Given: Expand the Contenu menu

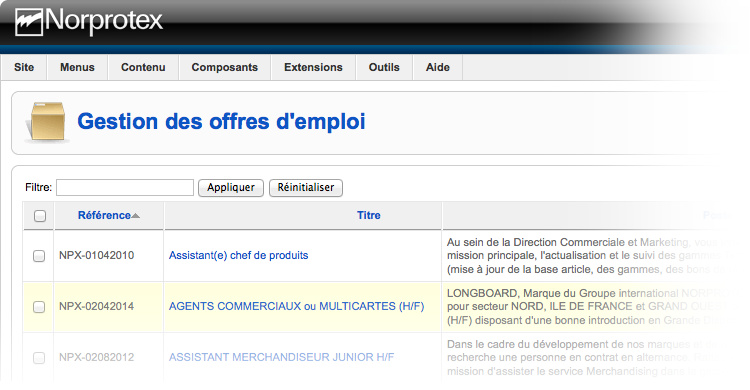Looking at the screenshot, I should (x=143, y=67).
